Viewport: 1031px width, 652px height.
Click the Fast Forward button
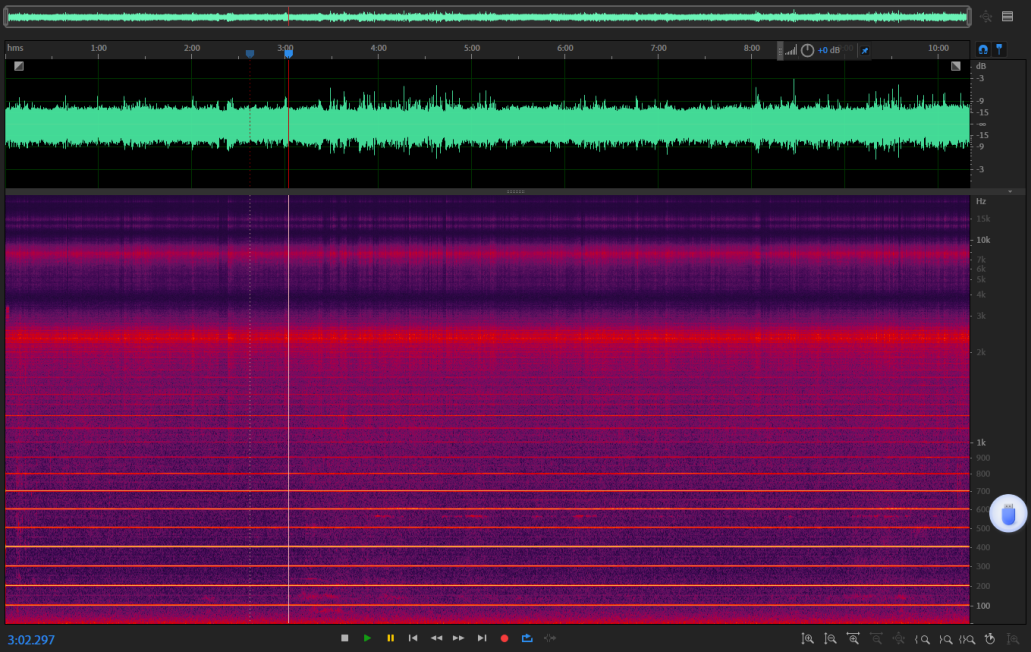pos(459,638)
